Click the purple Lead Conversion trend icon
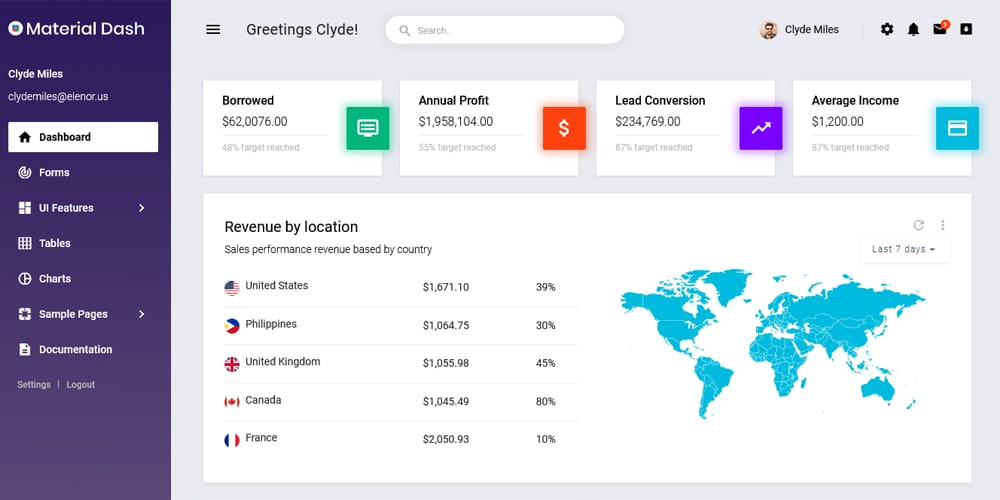This screenshot has height=500, width=1000. [x=760, y=128]
